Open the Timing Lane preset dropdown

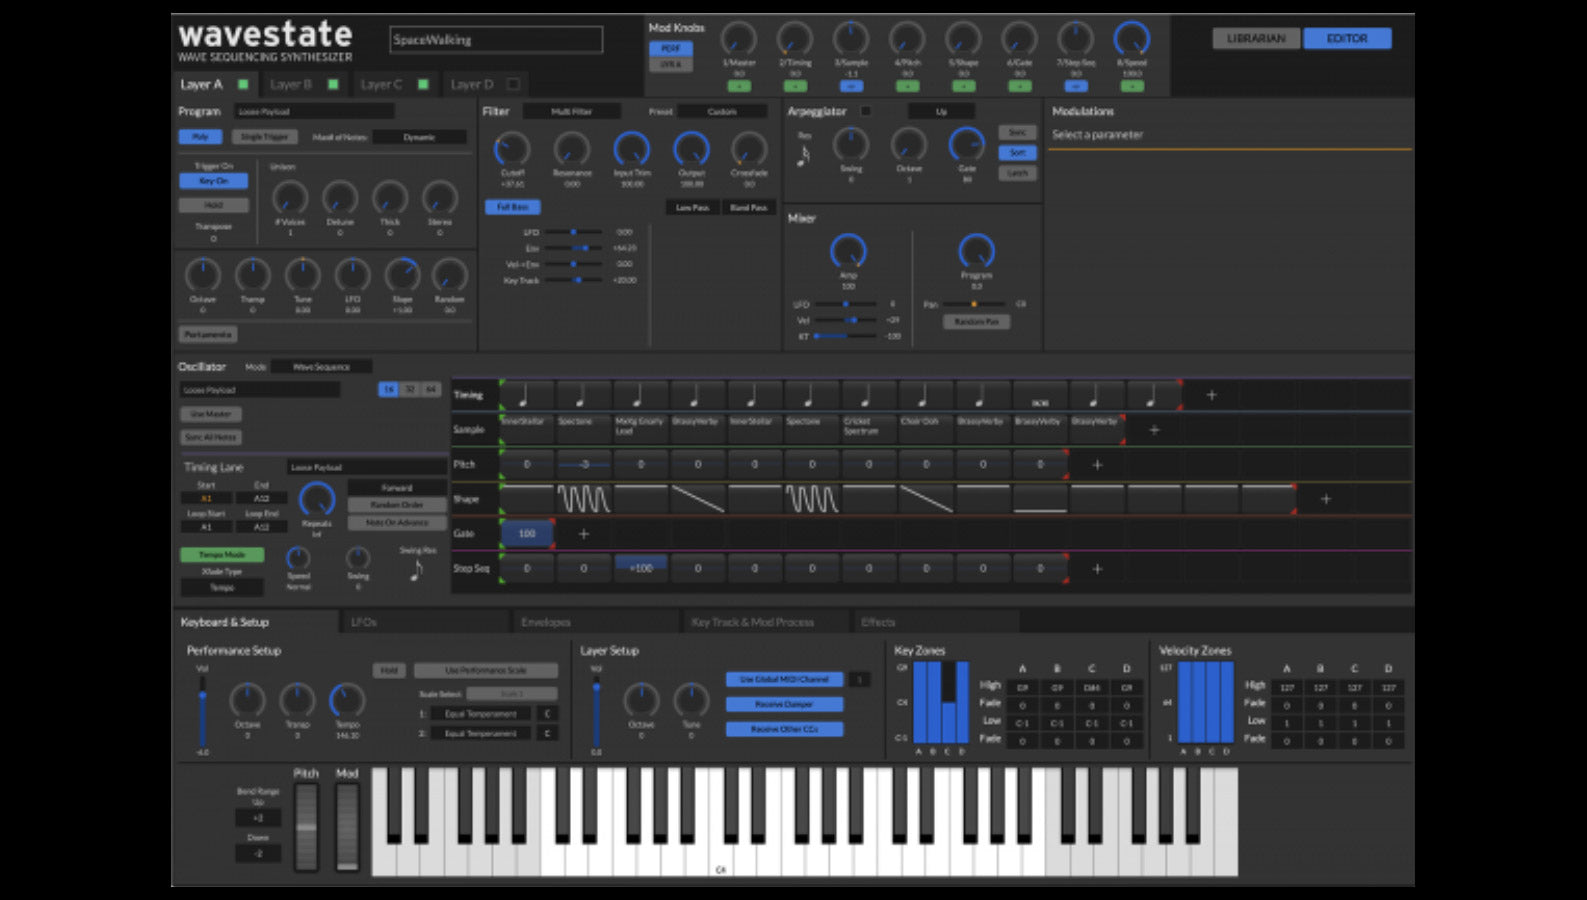367,467
